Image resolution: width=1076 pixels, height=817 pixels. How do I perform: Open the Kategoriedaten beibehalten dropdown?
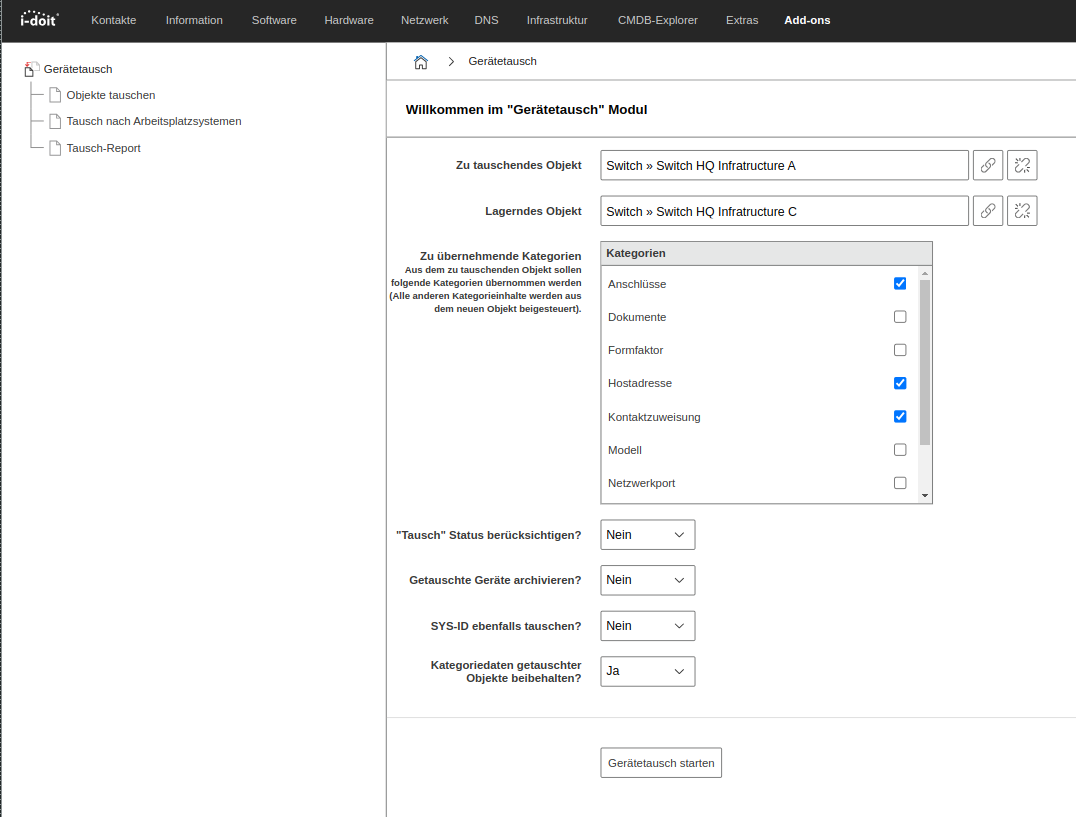click(647, 672)
